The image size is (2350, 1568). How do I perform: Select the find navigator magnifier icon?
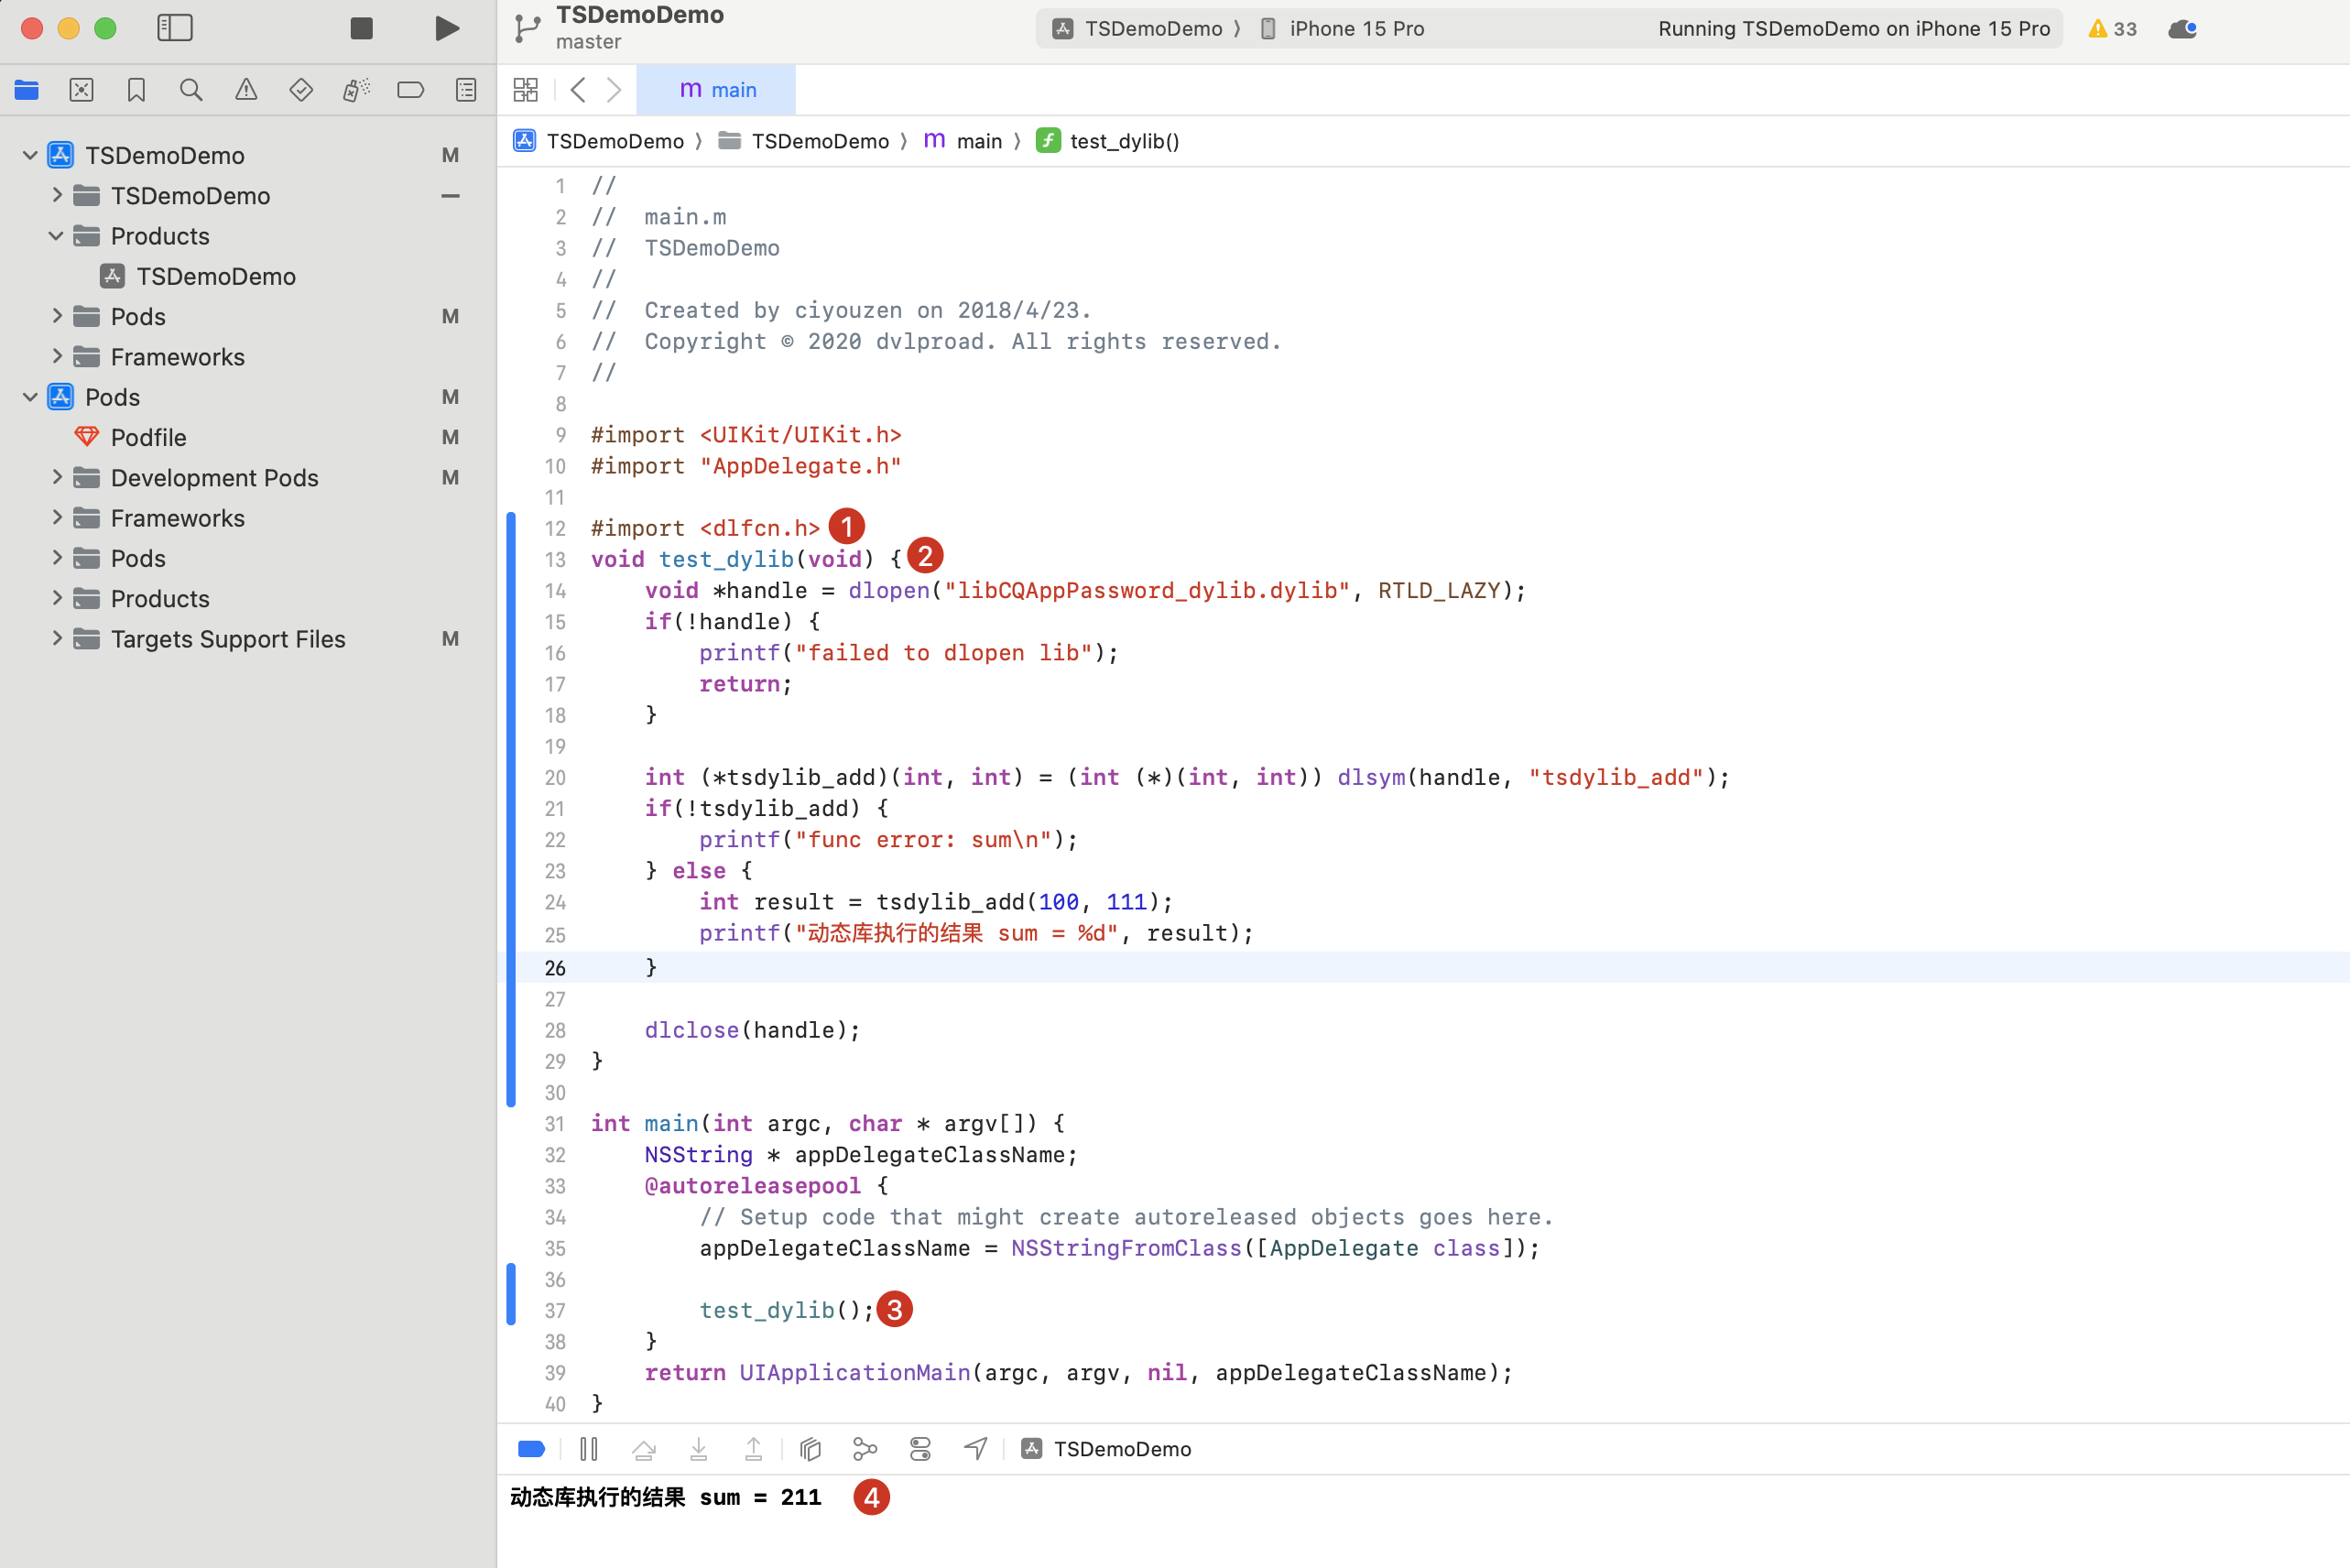(189, 89)
